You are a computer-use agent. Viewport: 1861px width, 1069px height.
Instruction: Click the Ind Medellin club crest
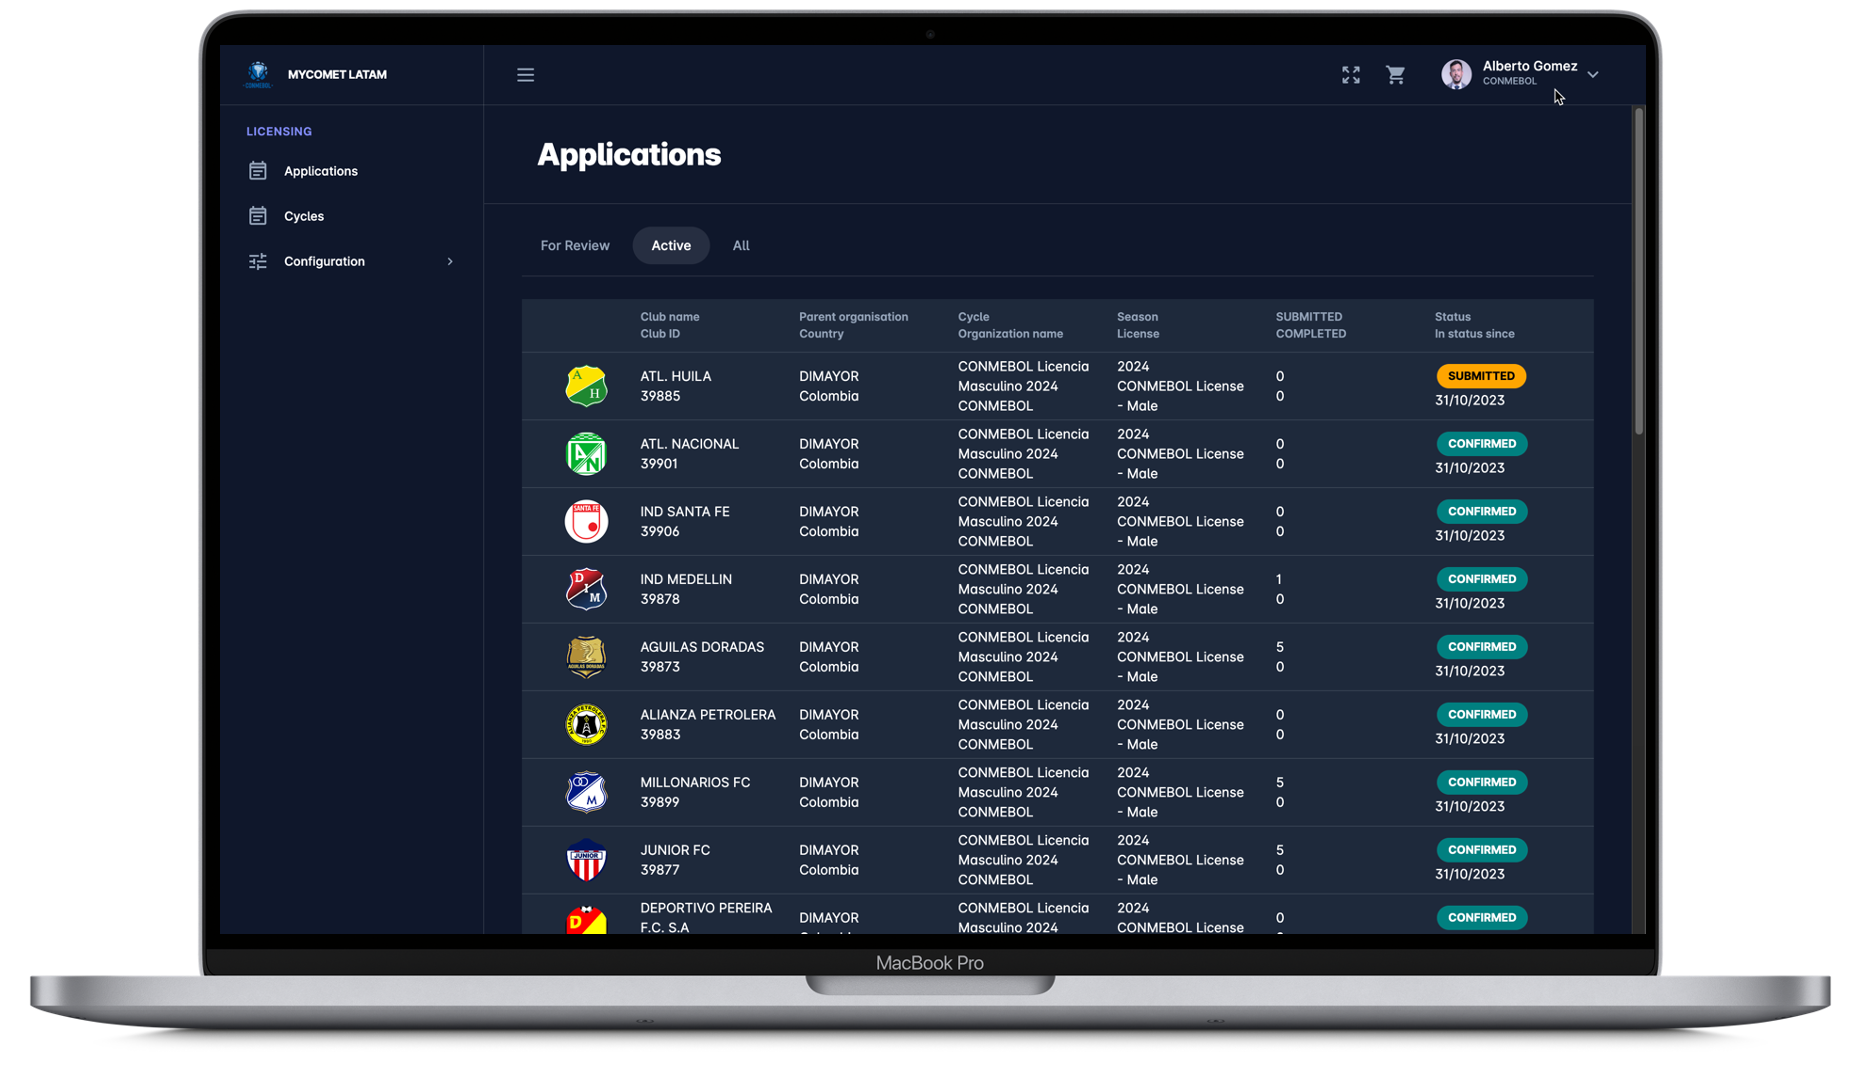tap(586, 589)
